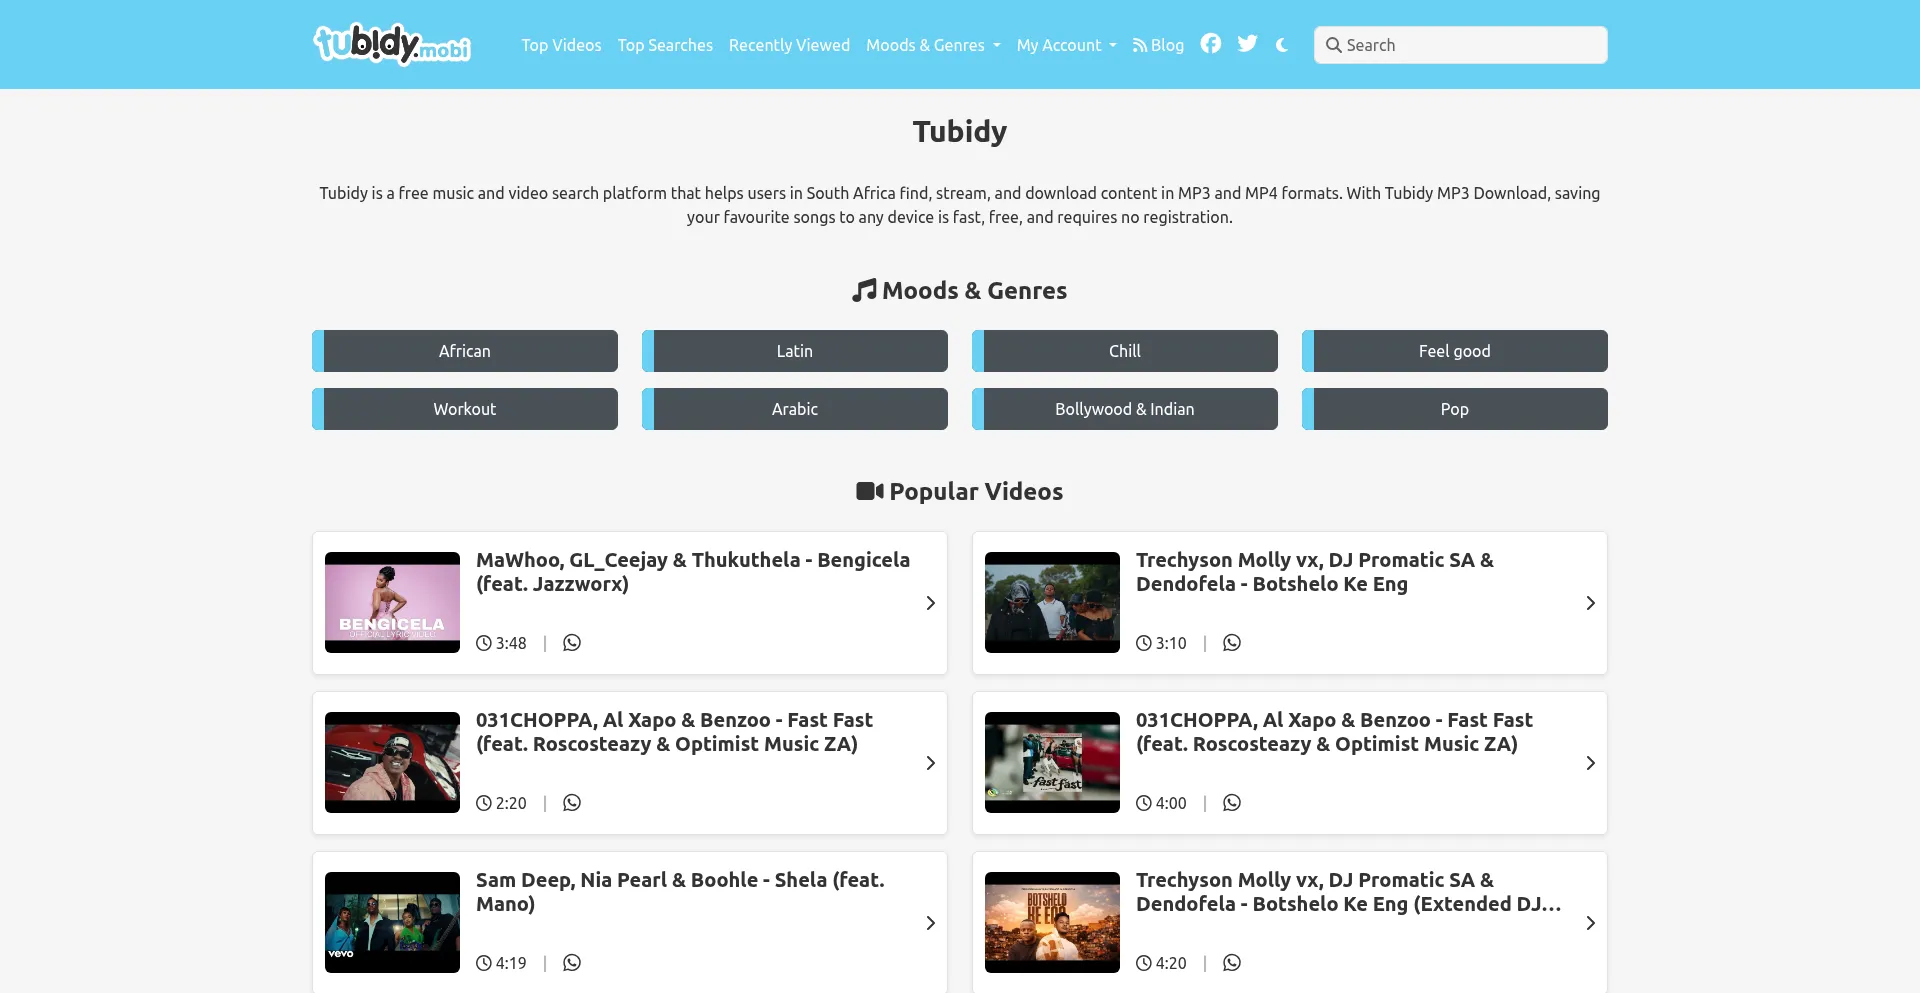Image resolution: width=1920 pixels, height=993 pixels.
Task: Open the Shela video thumbnail
Action: (x=392, y=922)
